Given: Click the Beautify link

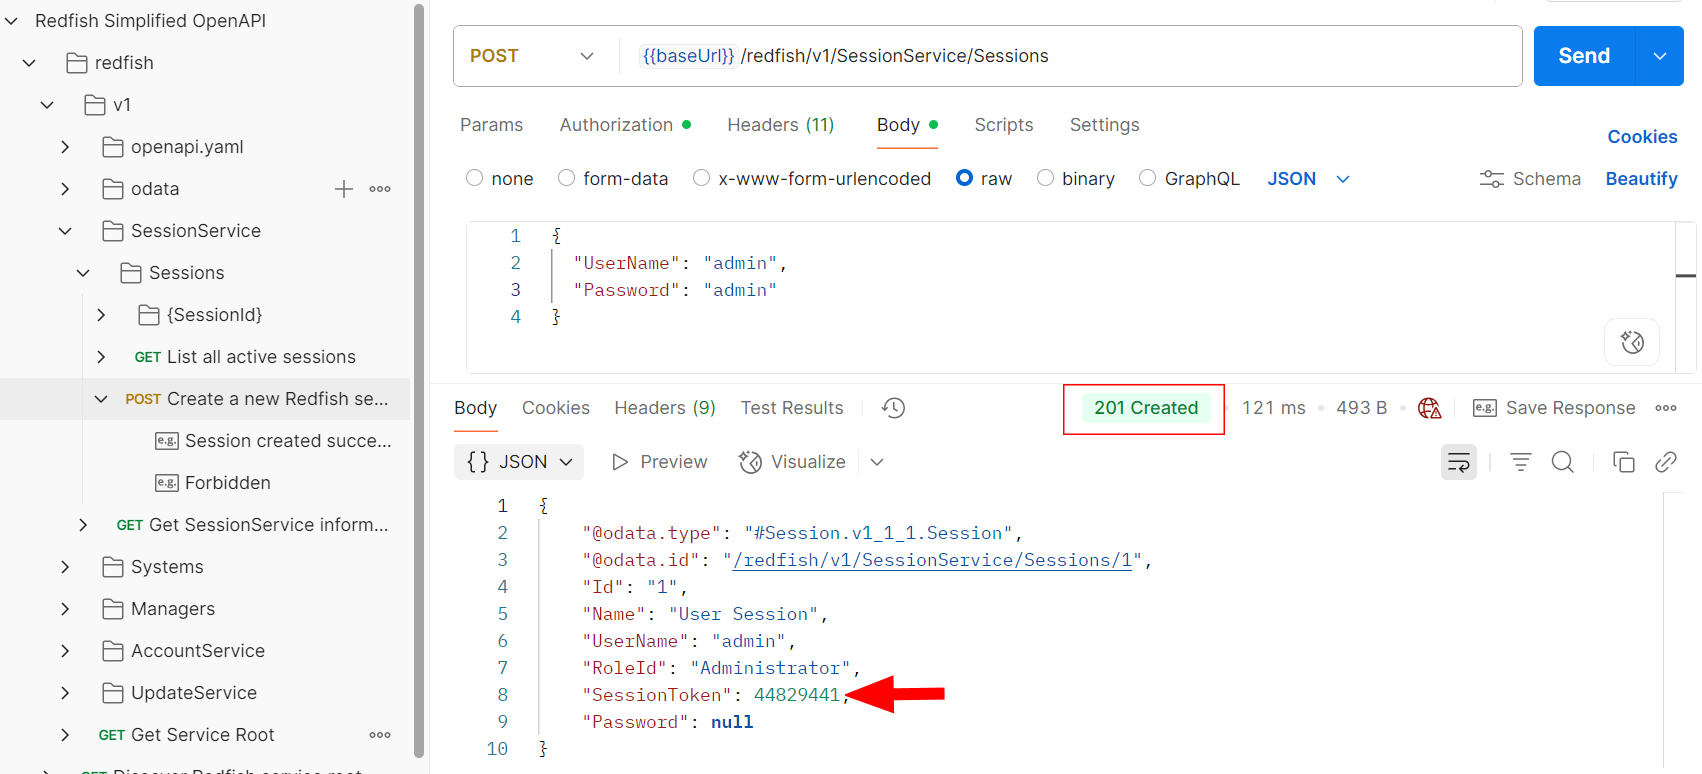Looking at the screenshot, I should (1641, 179).
